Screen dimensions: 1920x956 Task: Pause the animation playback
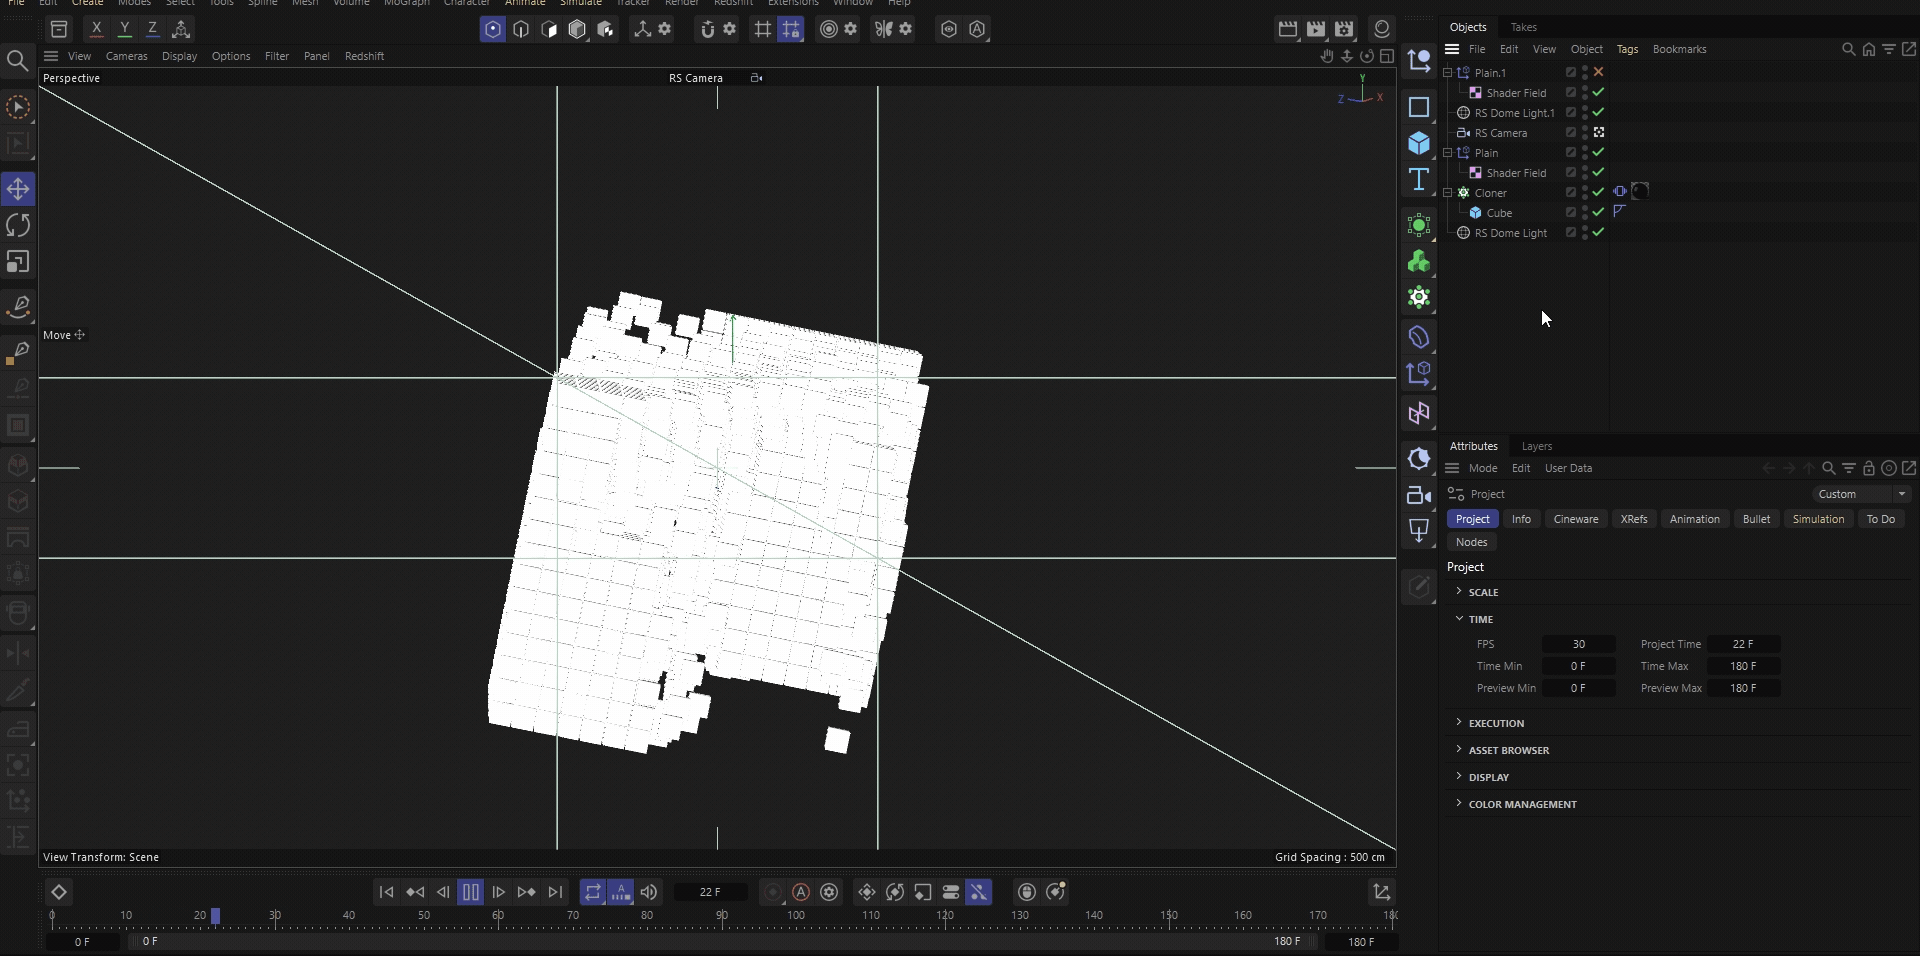coord(470,892)
